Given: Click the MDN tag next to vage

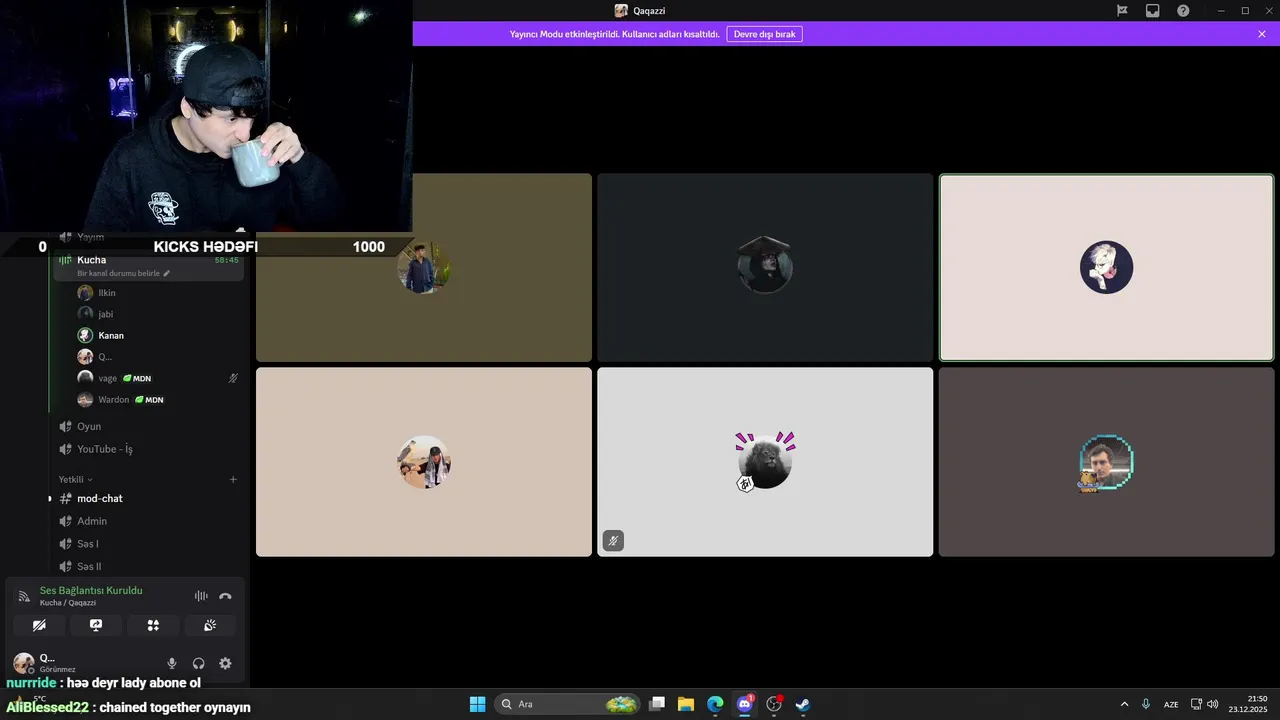Looking at the screenshot, I should pyautogui.click(x=137, y=378).
